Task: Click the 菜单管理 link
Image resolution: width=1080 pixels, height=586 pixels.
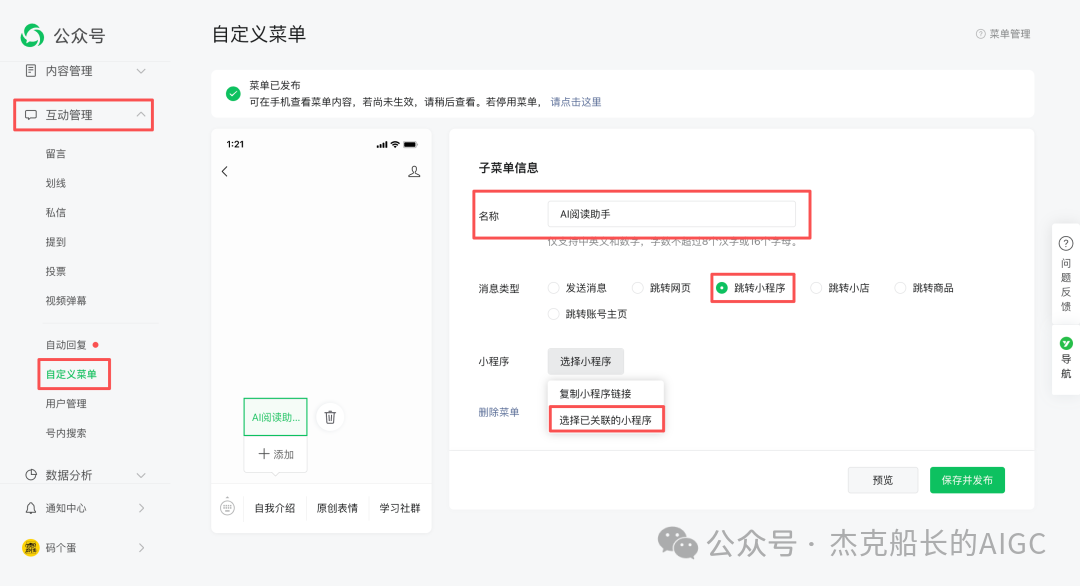Action: pyautogui.click(x=1010, y=34)
